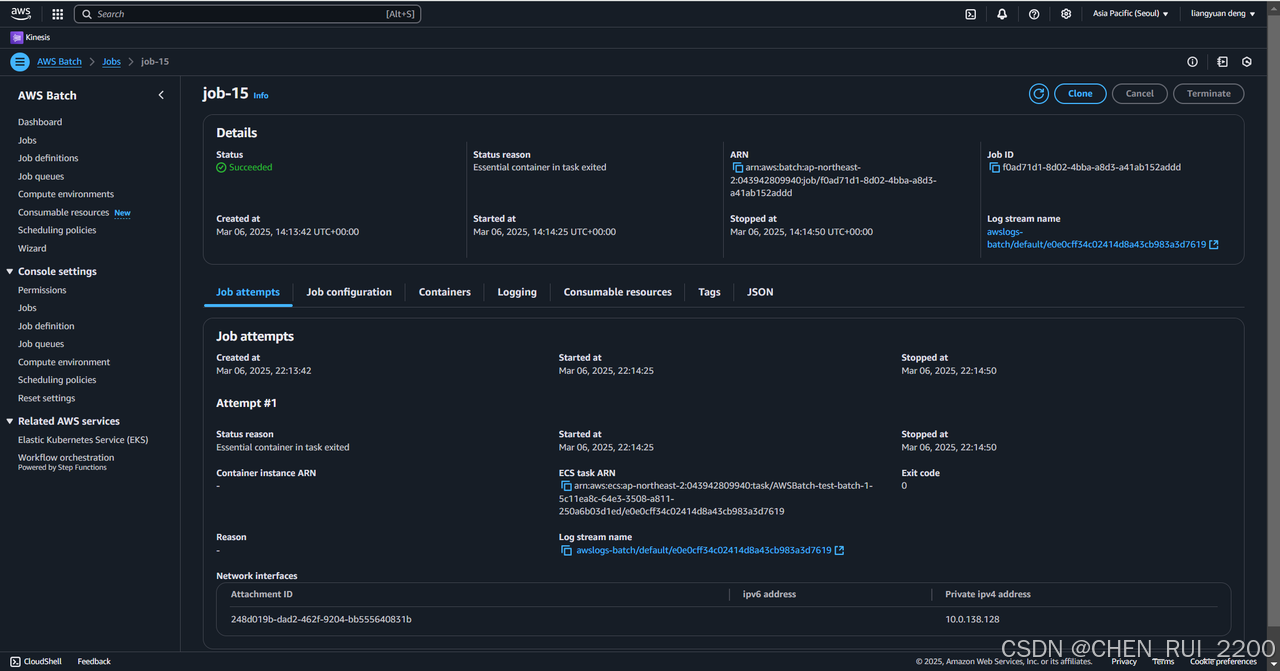Switch to the JSON tab
The height and width of the screenshot is (671, 1280).
(760, 292)
